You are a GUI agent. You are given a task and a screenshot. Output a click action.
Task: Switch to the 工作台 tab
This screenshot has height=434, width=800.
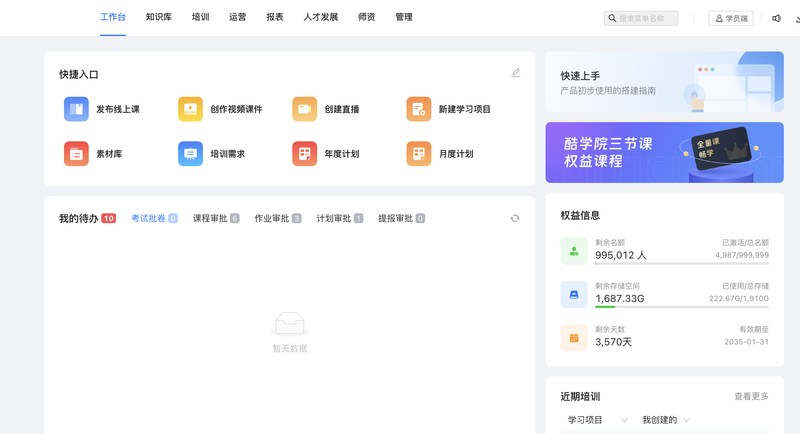click(x=113, y=17)
